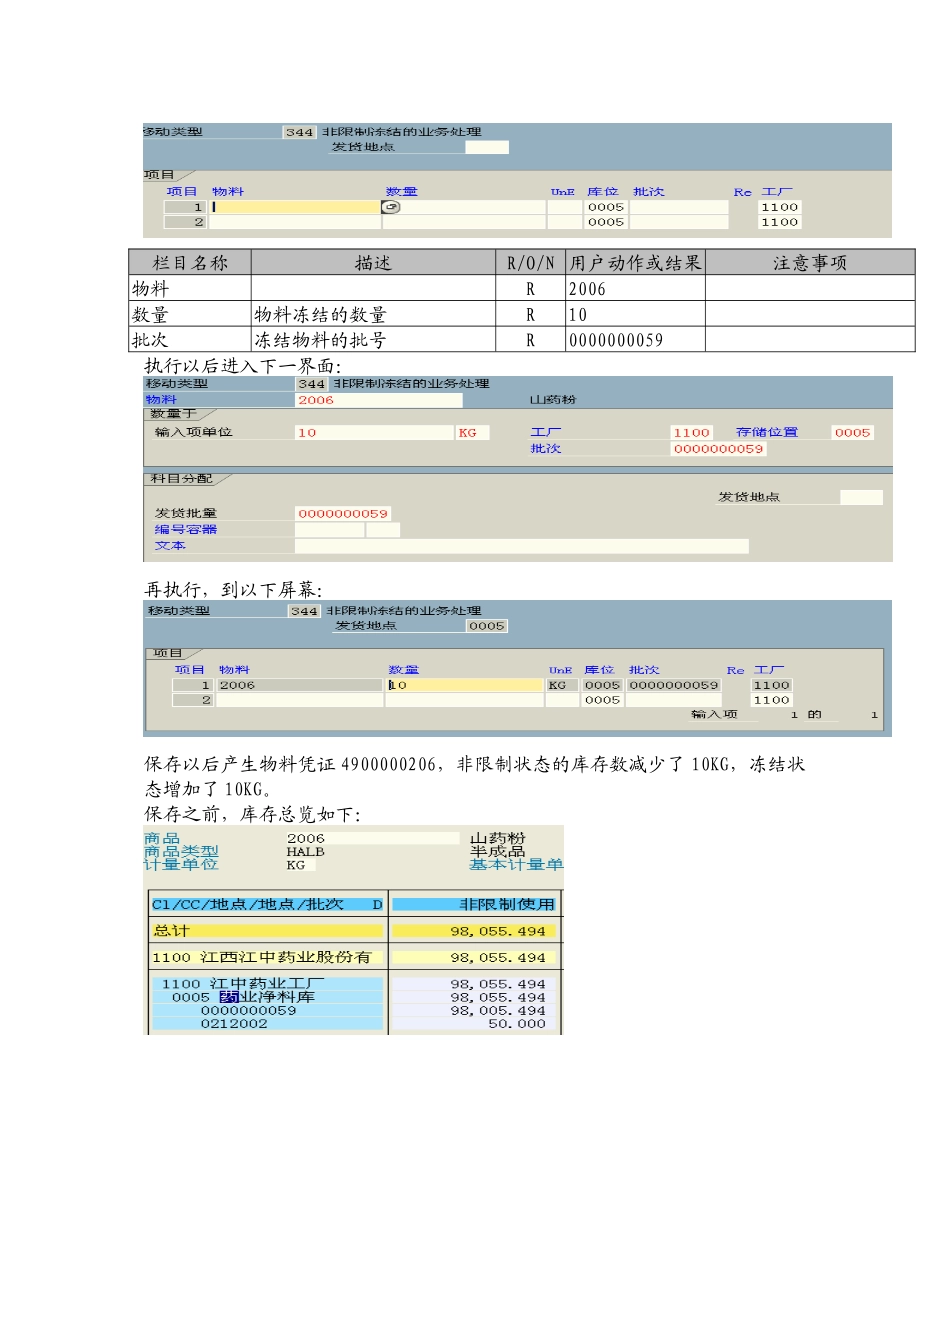
Task: Click the 批次 field showing 0000000059
Action: 718,449
